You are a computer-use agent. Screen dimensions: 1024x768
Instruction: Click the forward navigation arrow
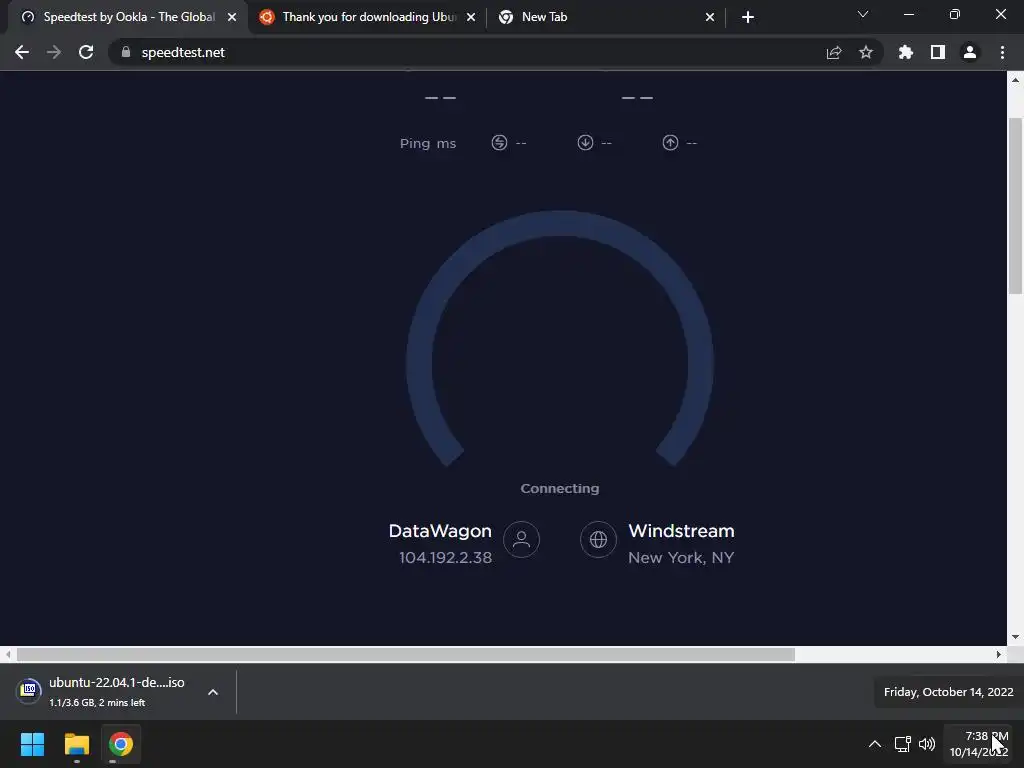pyautogui.click(x=54, y=52)
